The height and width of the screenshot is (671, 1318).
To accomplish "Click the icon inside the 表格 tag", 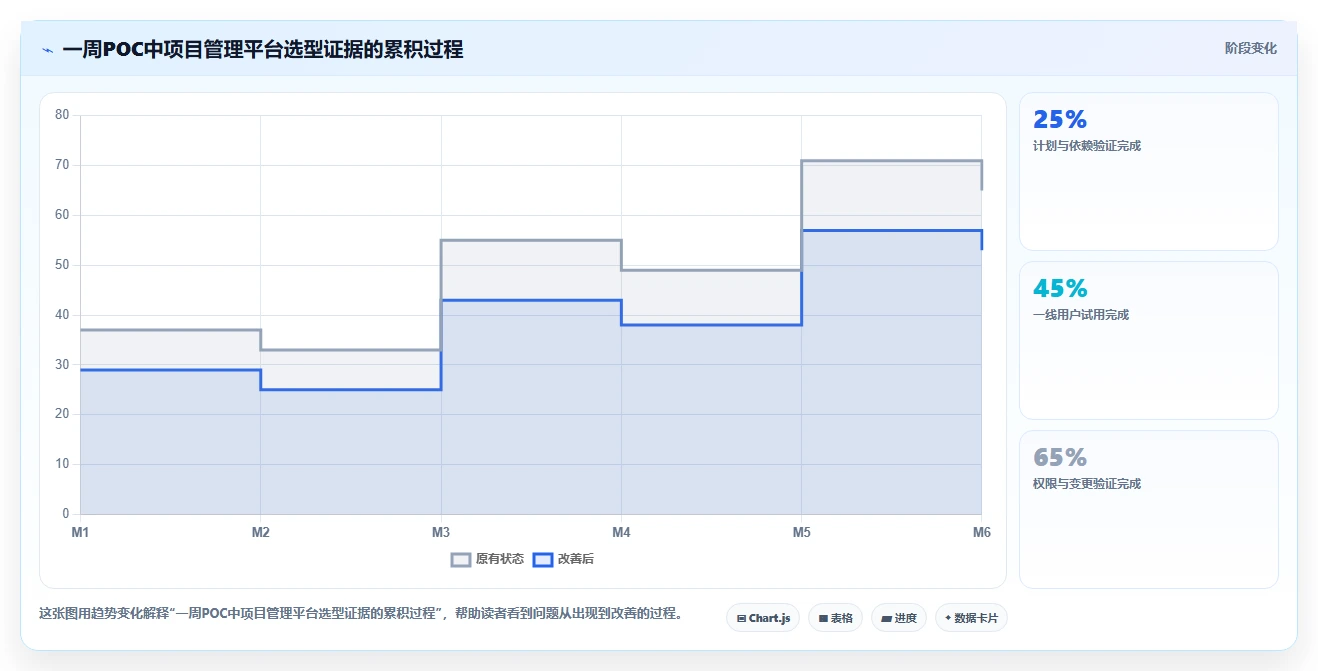I will pos(823,619).
